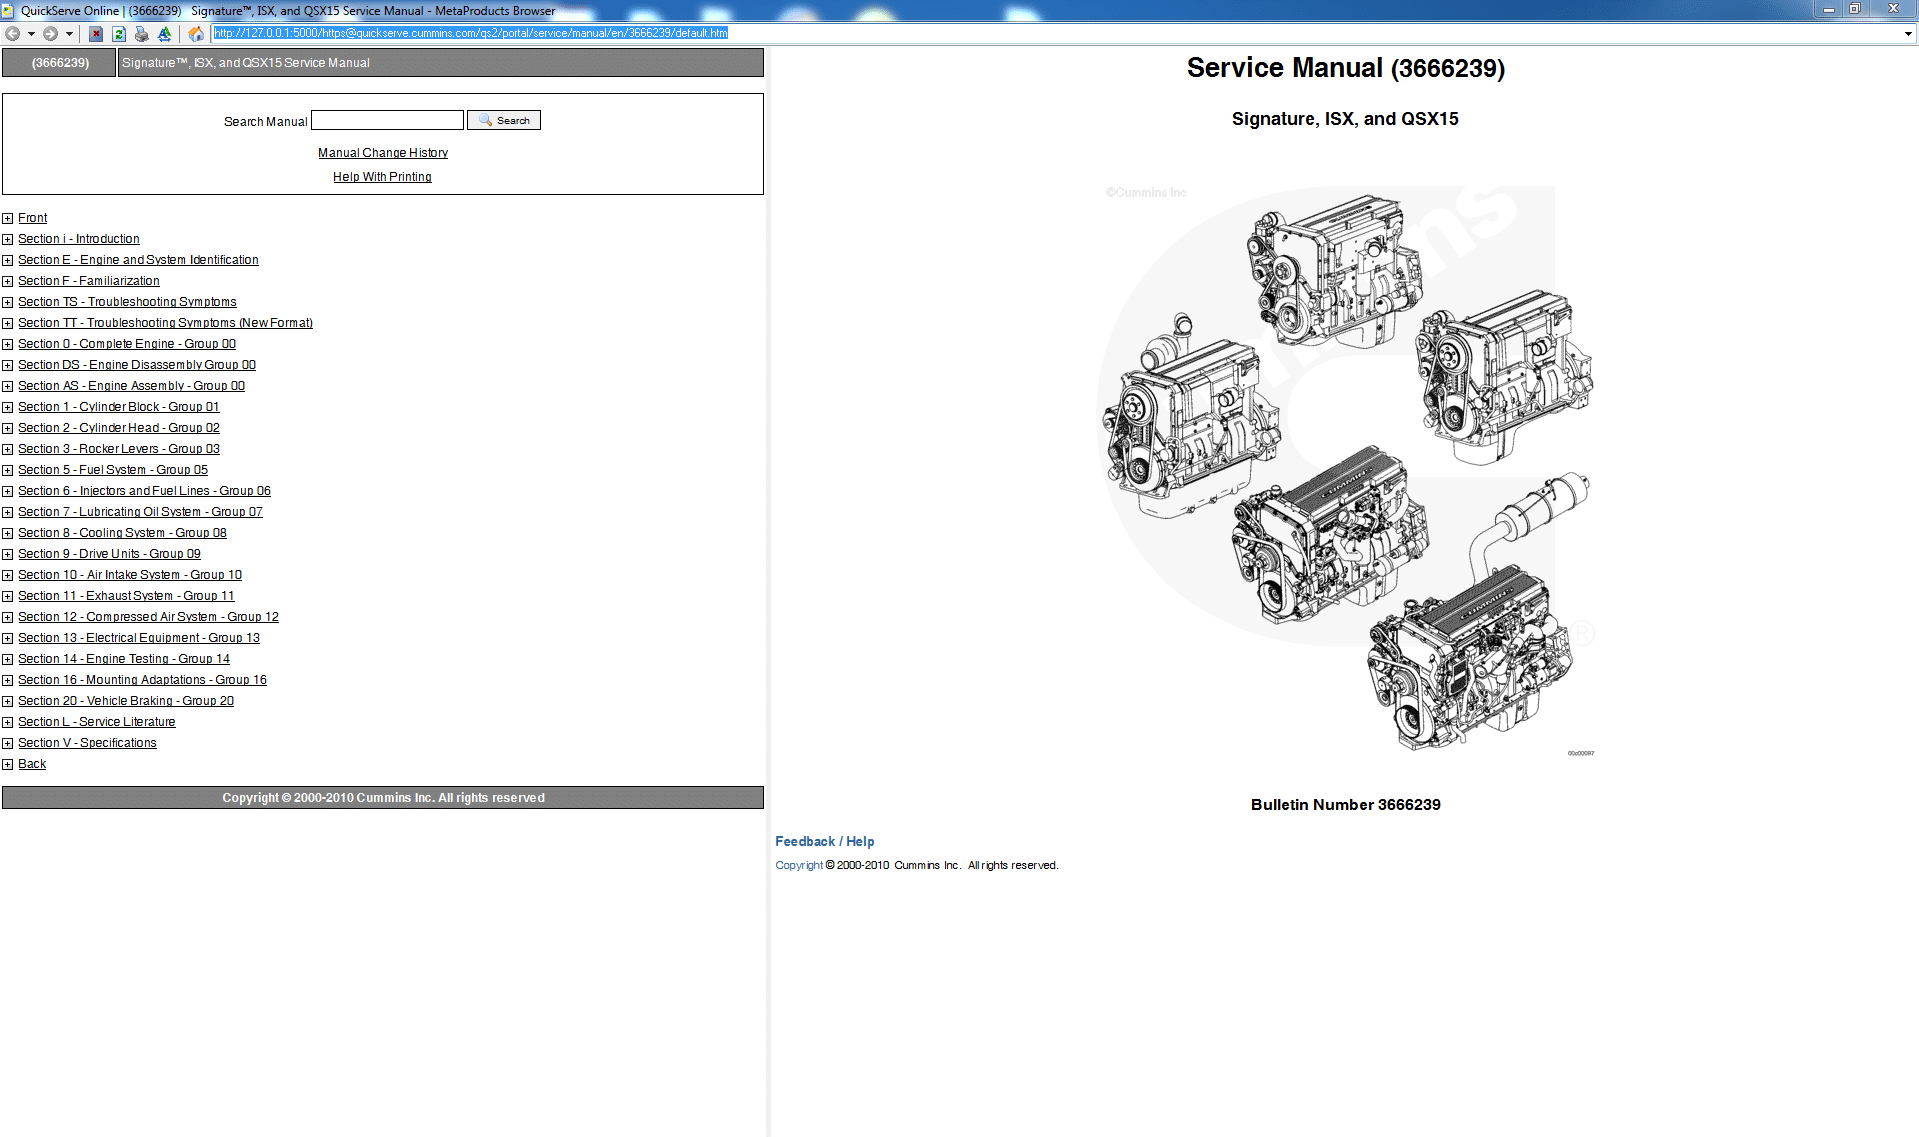Click the Help With Printing link
The width and height of the screenshot is (1919, 1137).
382,176
